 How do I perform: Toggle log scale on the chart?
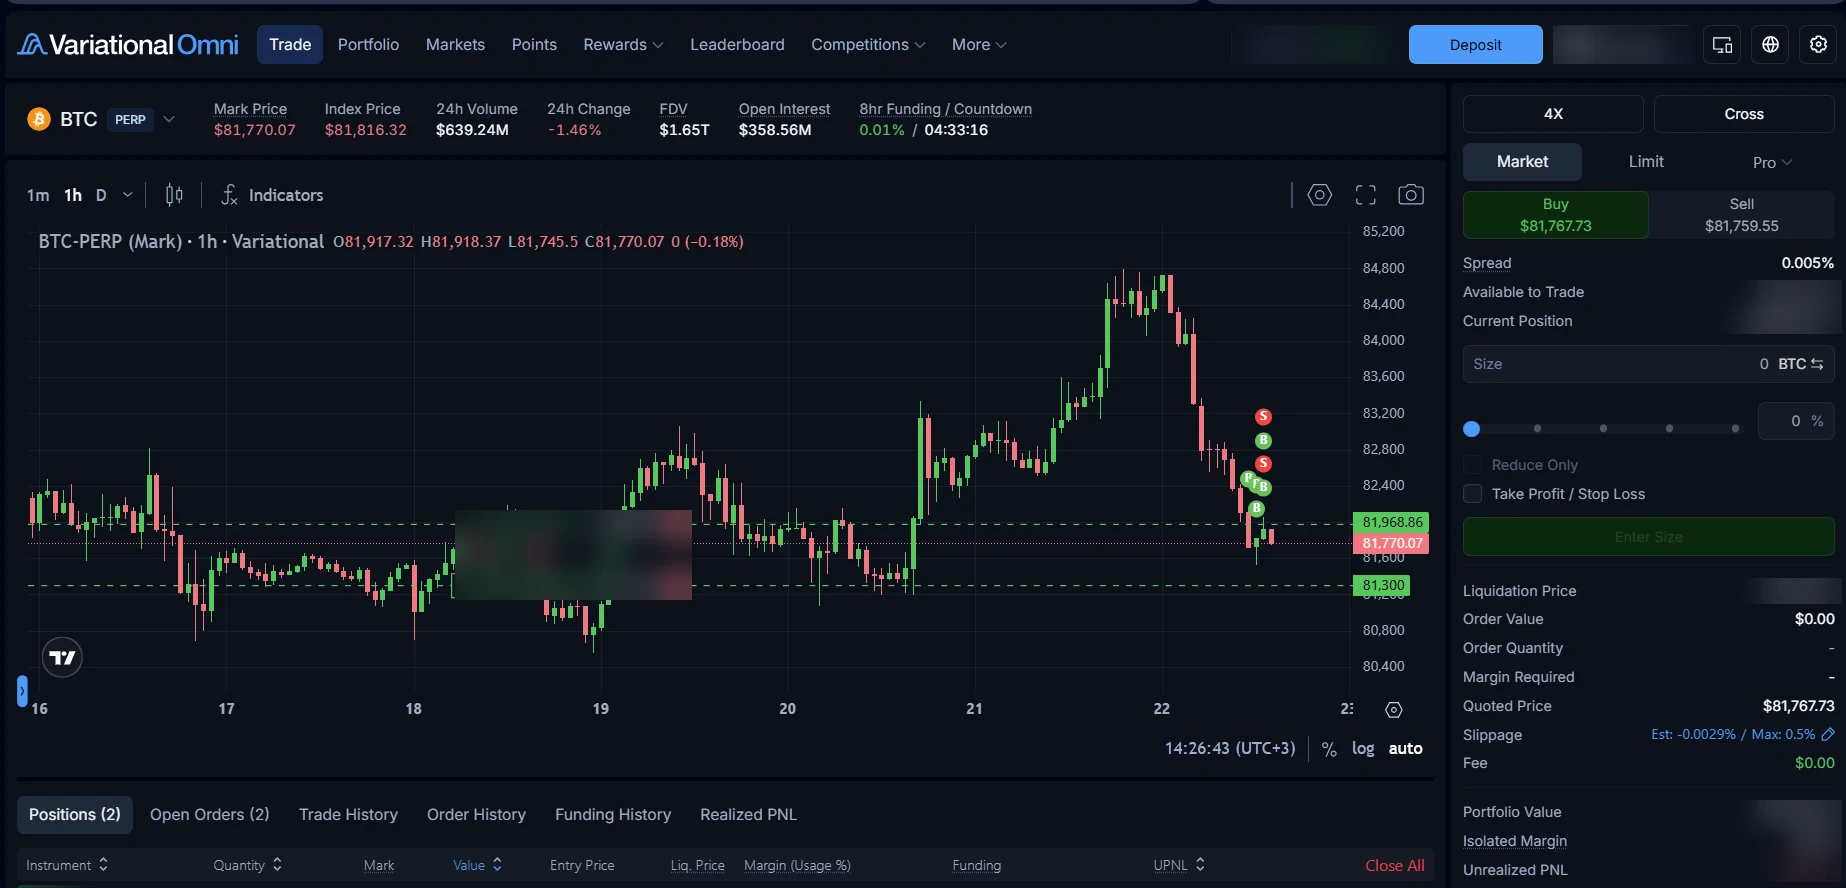click(1363, 749)
